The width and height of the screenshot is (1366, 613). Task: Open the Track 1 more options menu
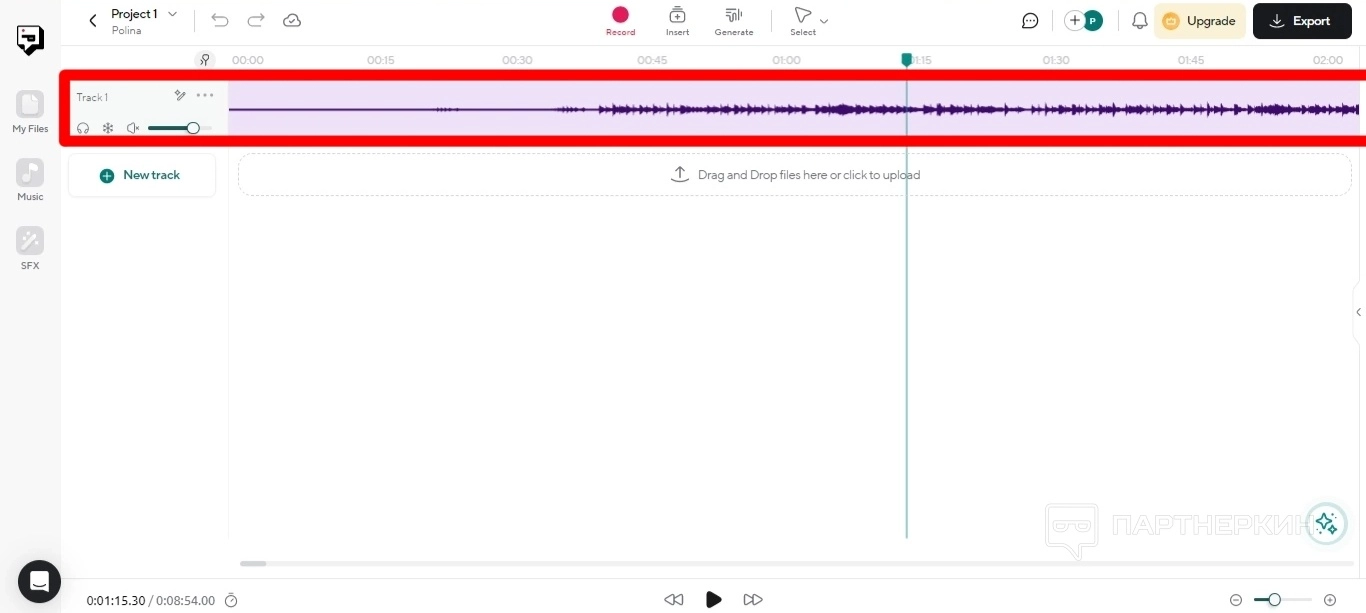click(x=205, y=96)
